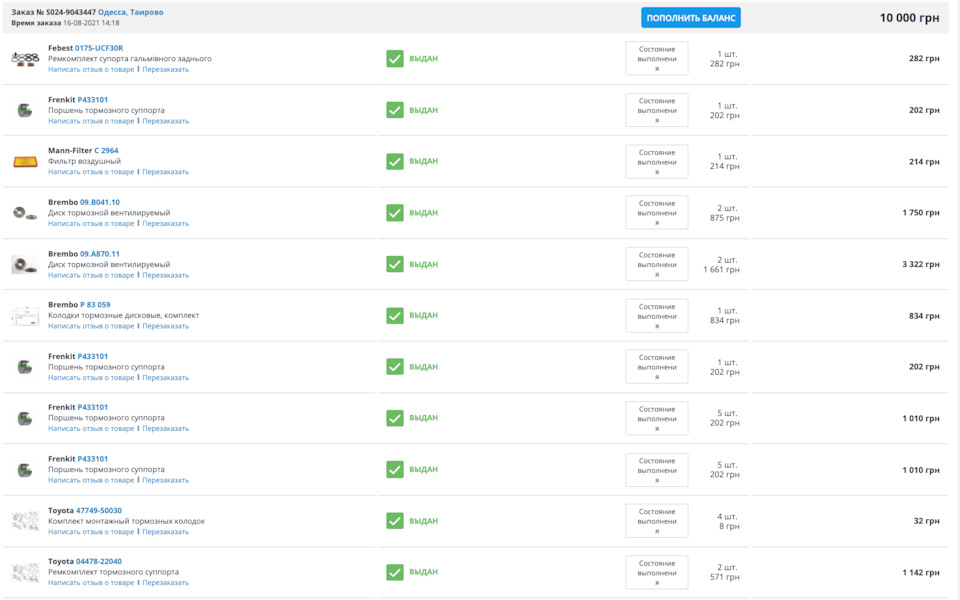Screen dimensions: 960x600
Task: Click Перезаказать for Toyota 04478-22040
Action: coord(165,583)
